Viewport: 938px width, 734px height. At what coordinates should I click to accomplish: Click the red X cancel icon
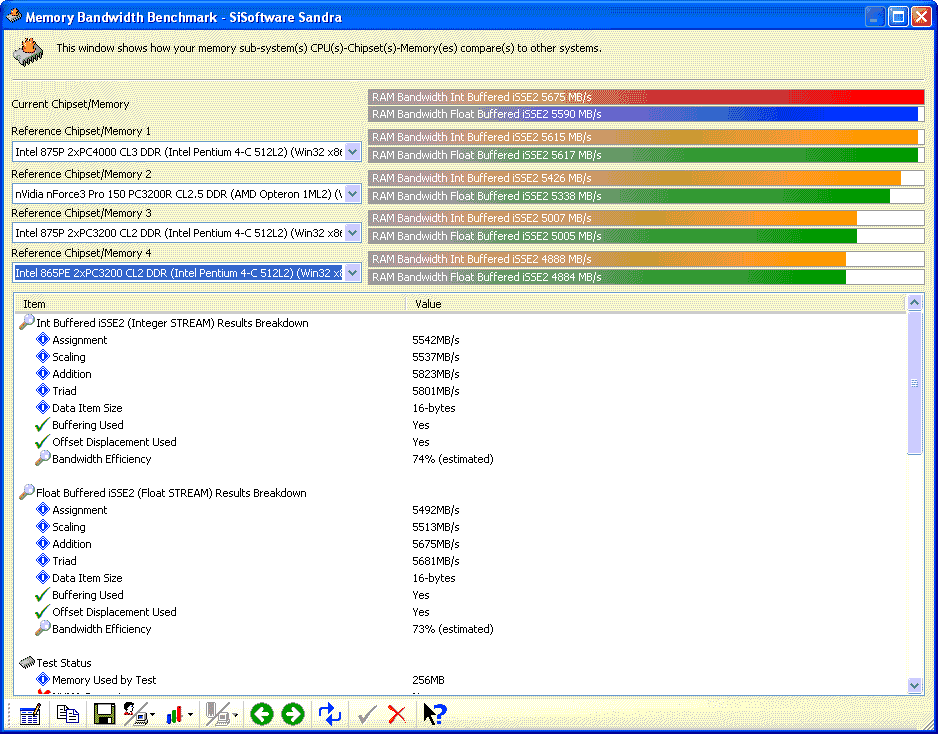[x=397, y=714]
